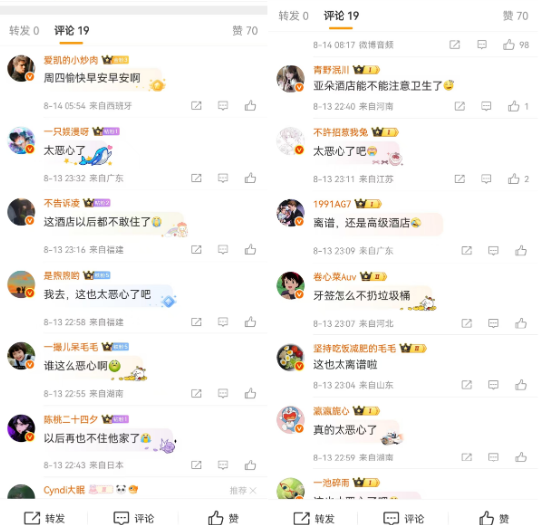Like the 真的太恶心了 comment
Viewport: 550px width, 526px height.
521,457
